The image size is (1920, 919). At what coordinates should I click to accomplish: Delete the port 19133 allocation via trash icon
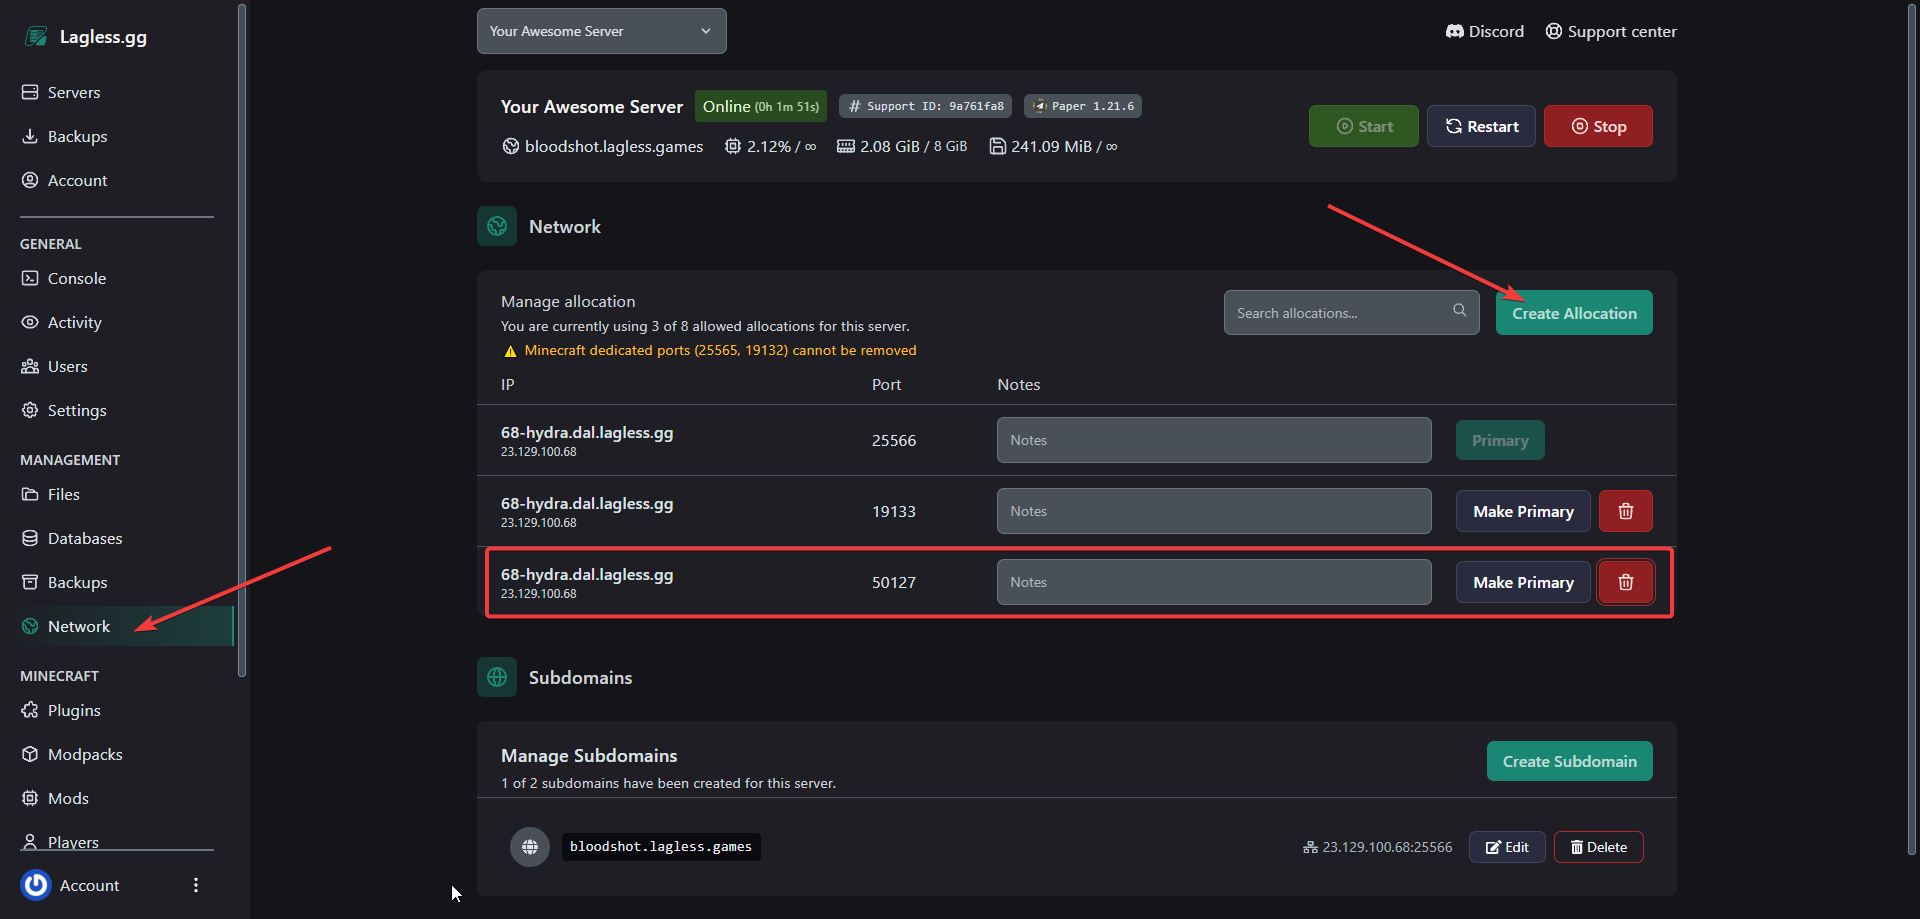[x=1625, y=511]
